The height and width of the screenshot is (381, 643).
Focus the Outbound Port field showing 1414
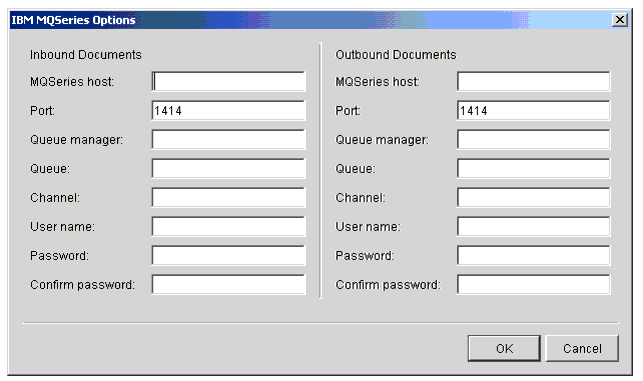[x=534, y=110]
